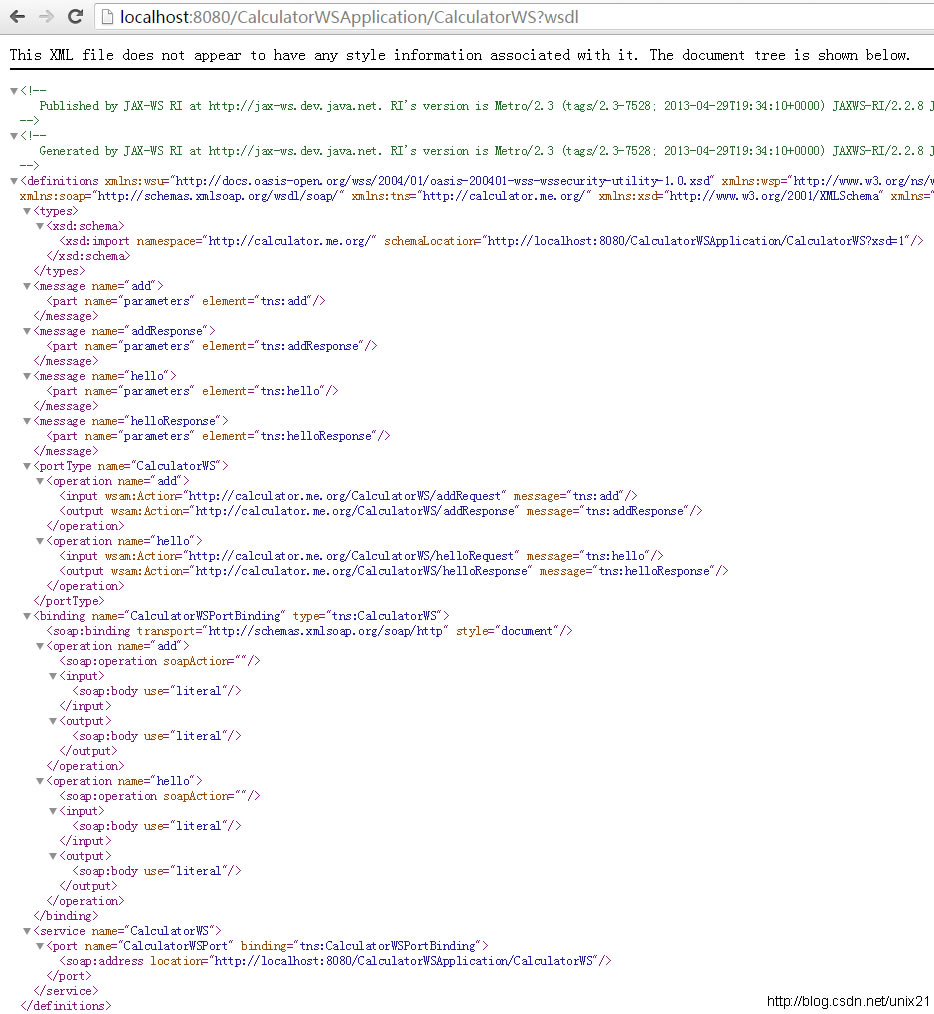
Task: Collapse output of binding operation add
Action: pyautogui.click(x=52, y=722)
